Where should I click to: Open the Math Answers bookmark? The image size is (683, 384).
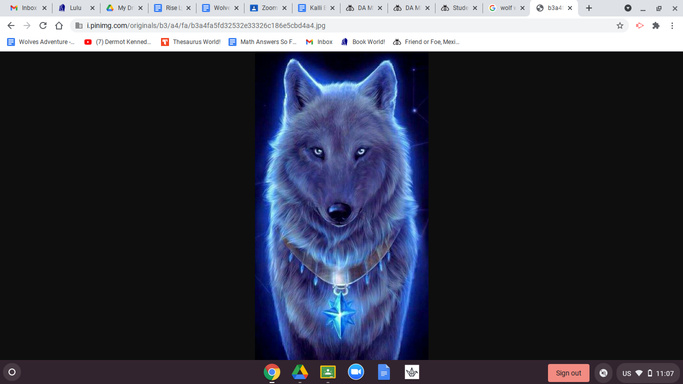tap(263, 42)
